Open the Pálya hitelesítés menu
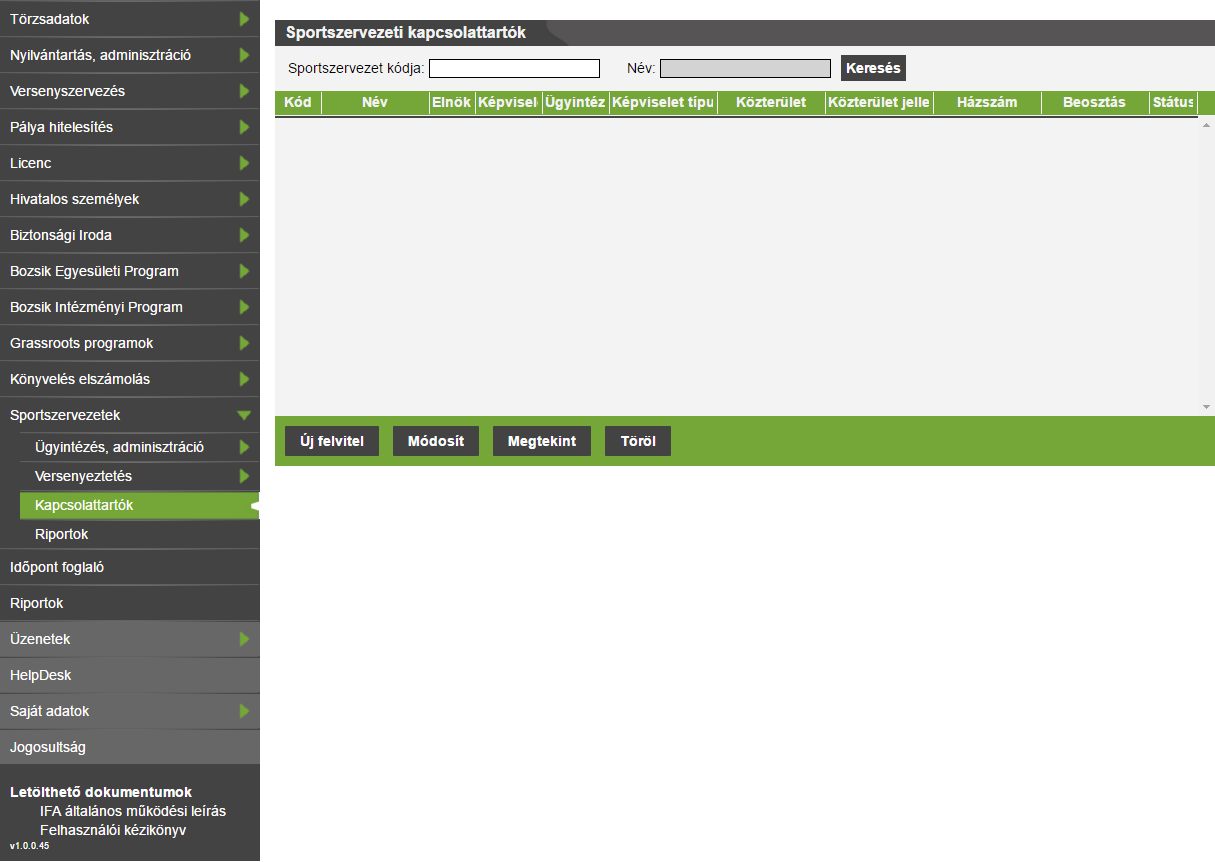1215x862 pixels. coord(130,127)
